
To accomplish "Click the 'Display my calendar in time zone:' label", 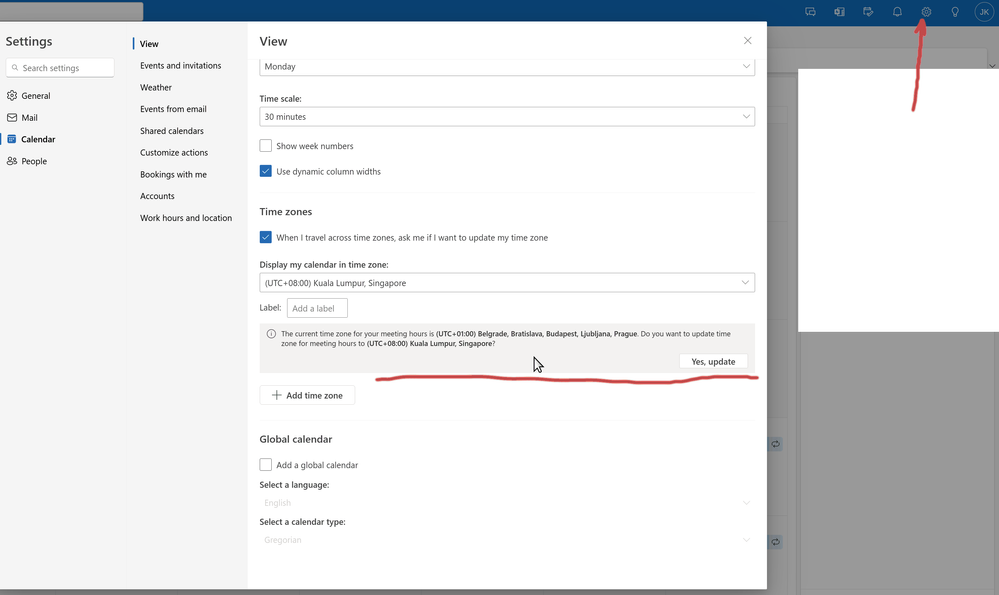I will coord(324,264).
